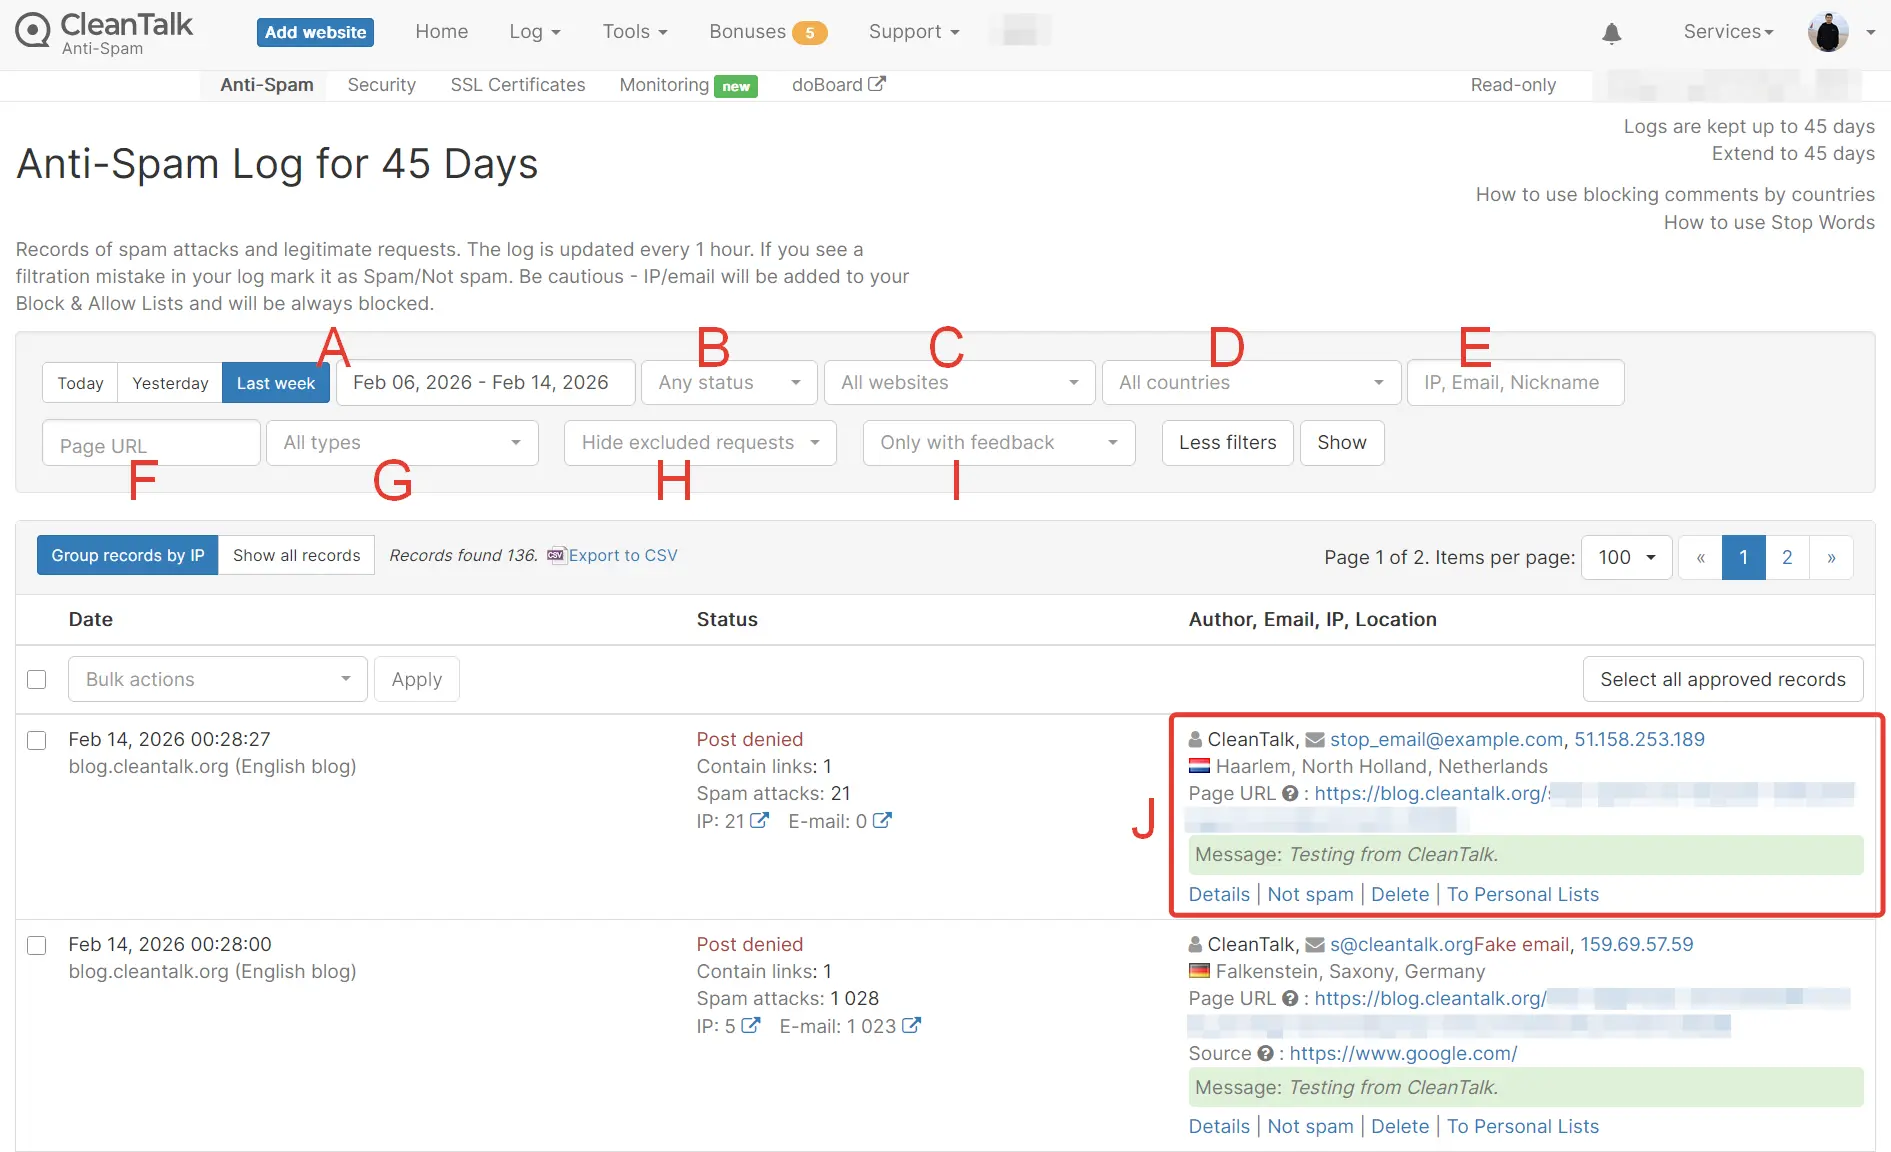Open external link icon next to E-mail: 1 023
The width and height of the screenshot is (1891, 1152).
tap(911, 1025)
